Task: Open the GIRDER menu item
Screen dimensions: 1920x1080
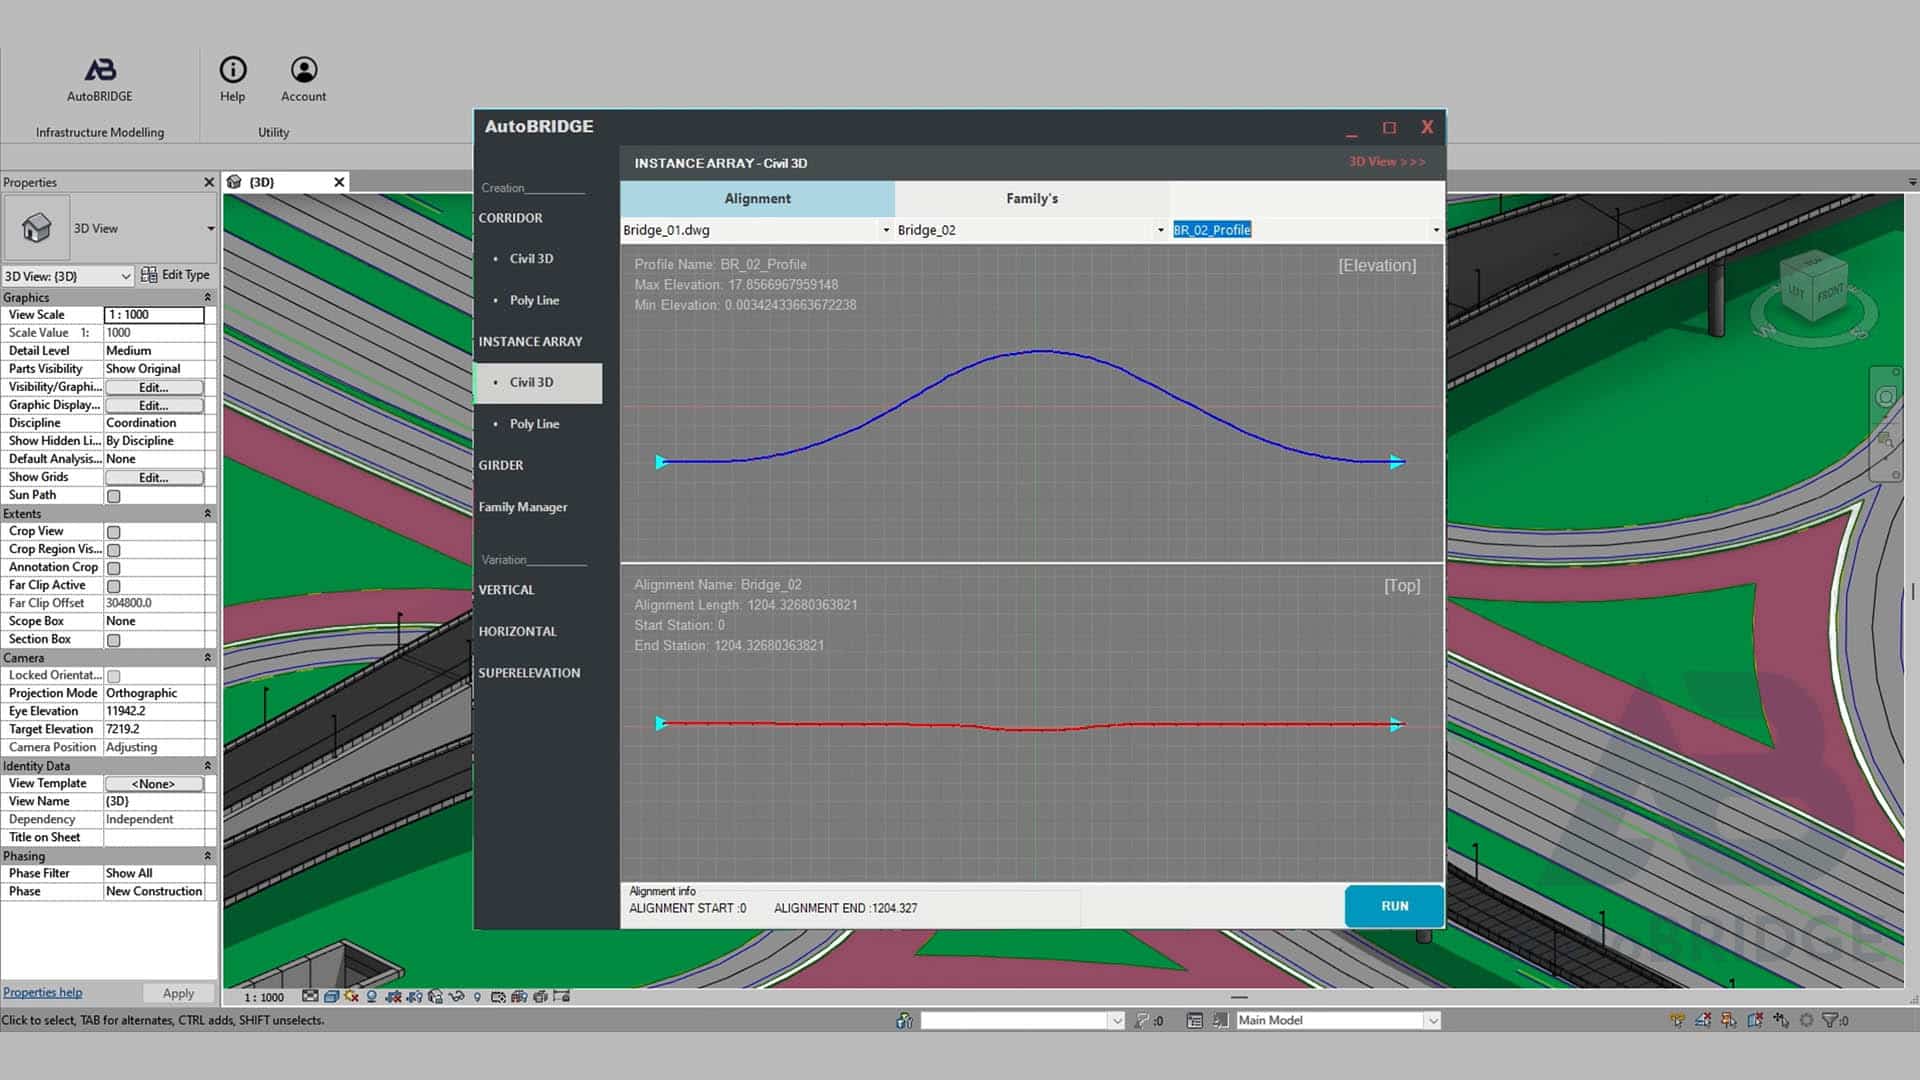Action: [x=501, y=465]
